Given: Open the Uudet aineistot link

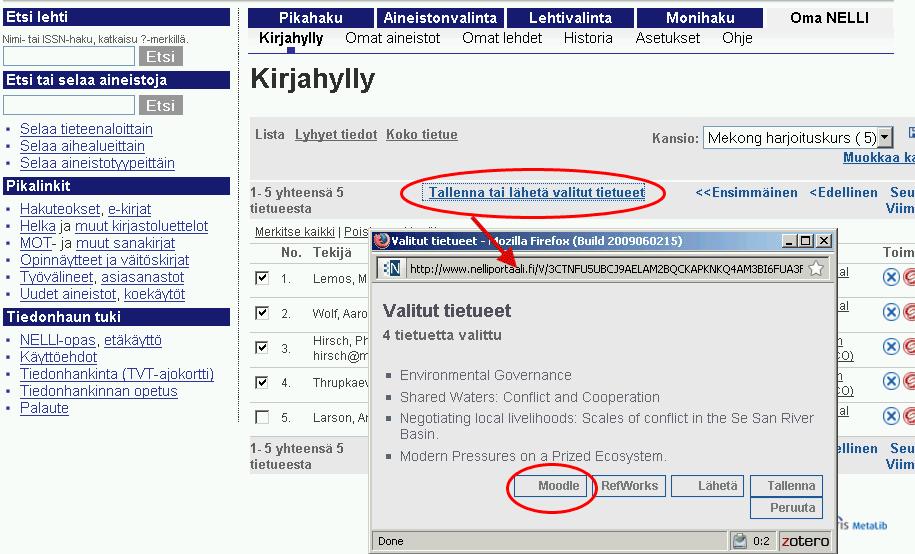Looking at the screenshot, I should pos(68,294).
